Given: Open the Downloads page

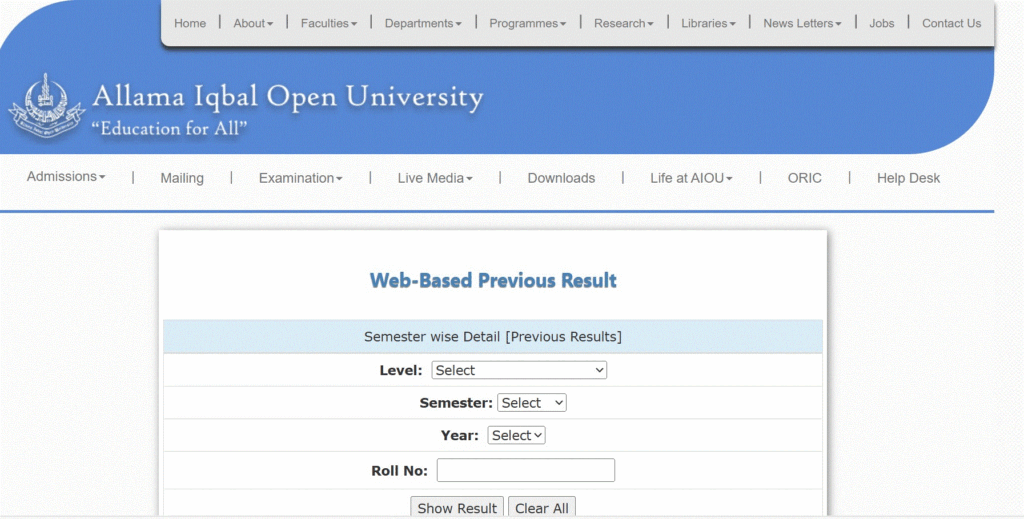Looking at the screenshot, I should tap(562, 178).
